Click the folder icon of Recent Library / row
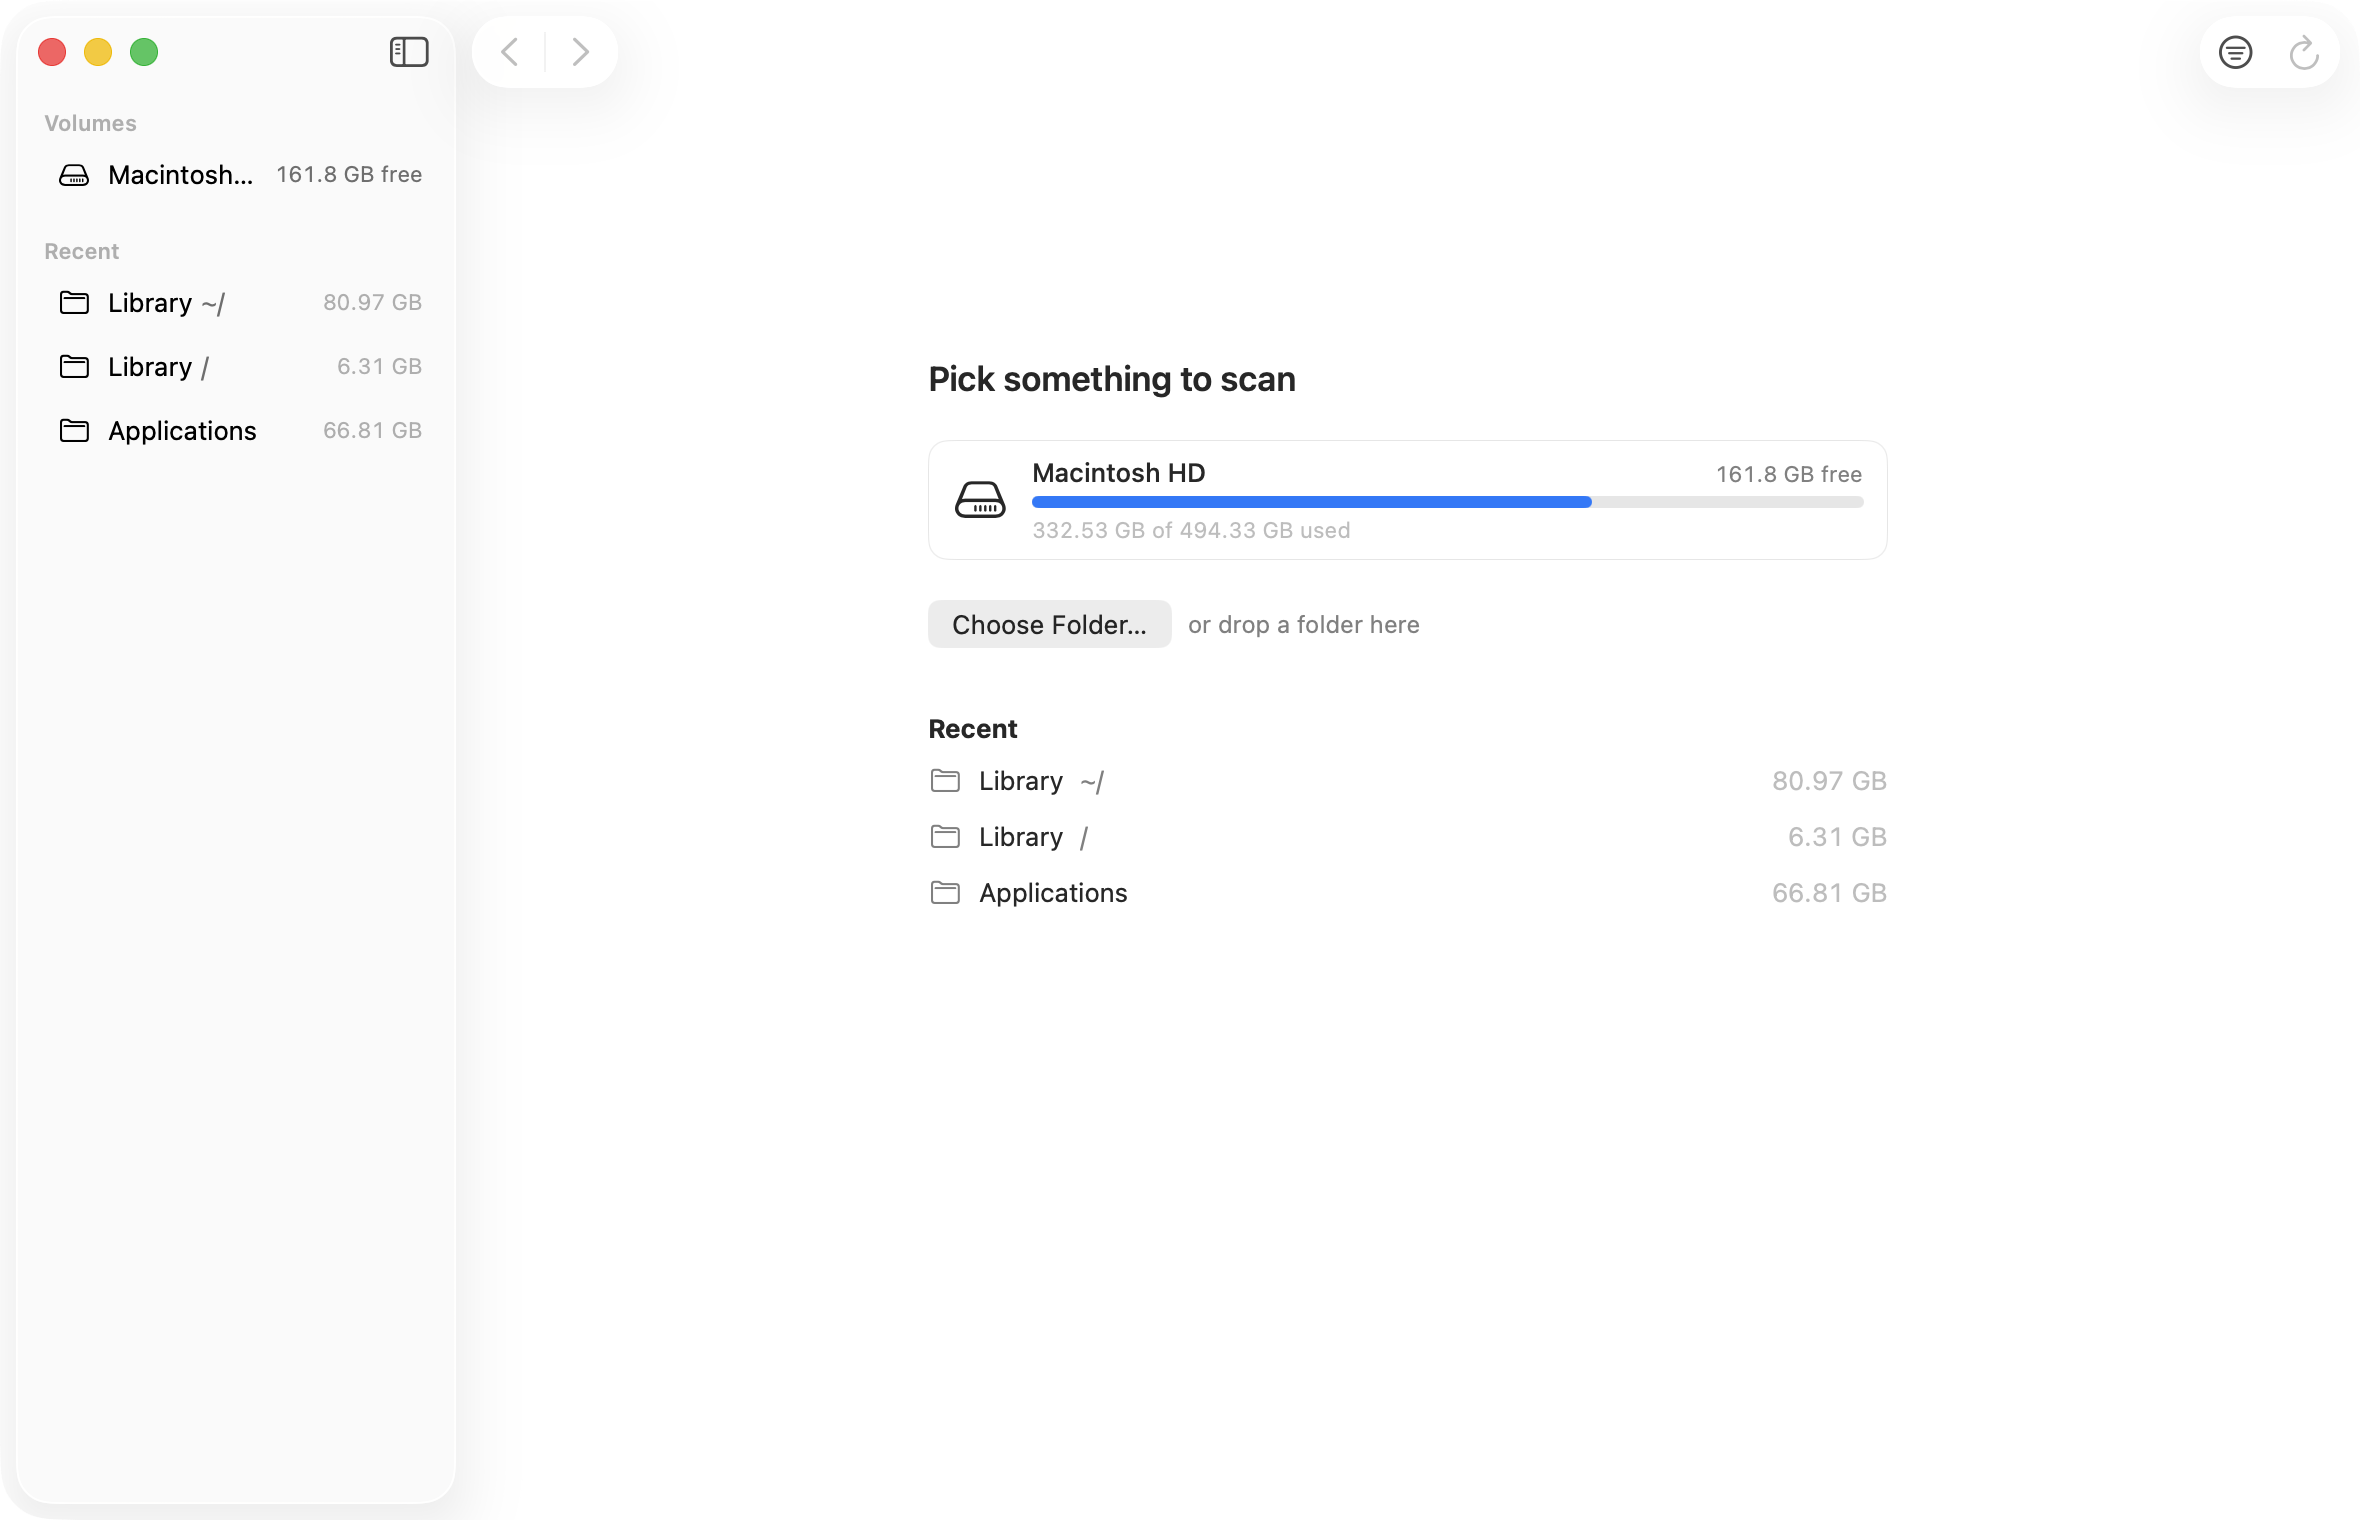The height and width of the screenshot is (1520, 2360). tap(945, 836)
